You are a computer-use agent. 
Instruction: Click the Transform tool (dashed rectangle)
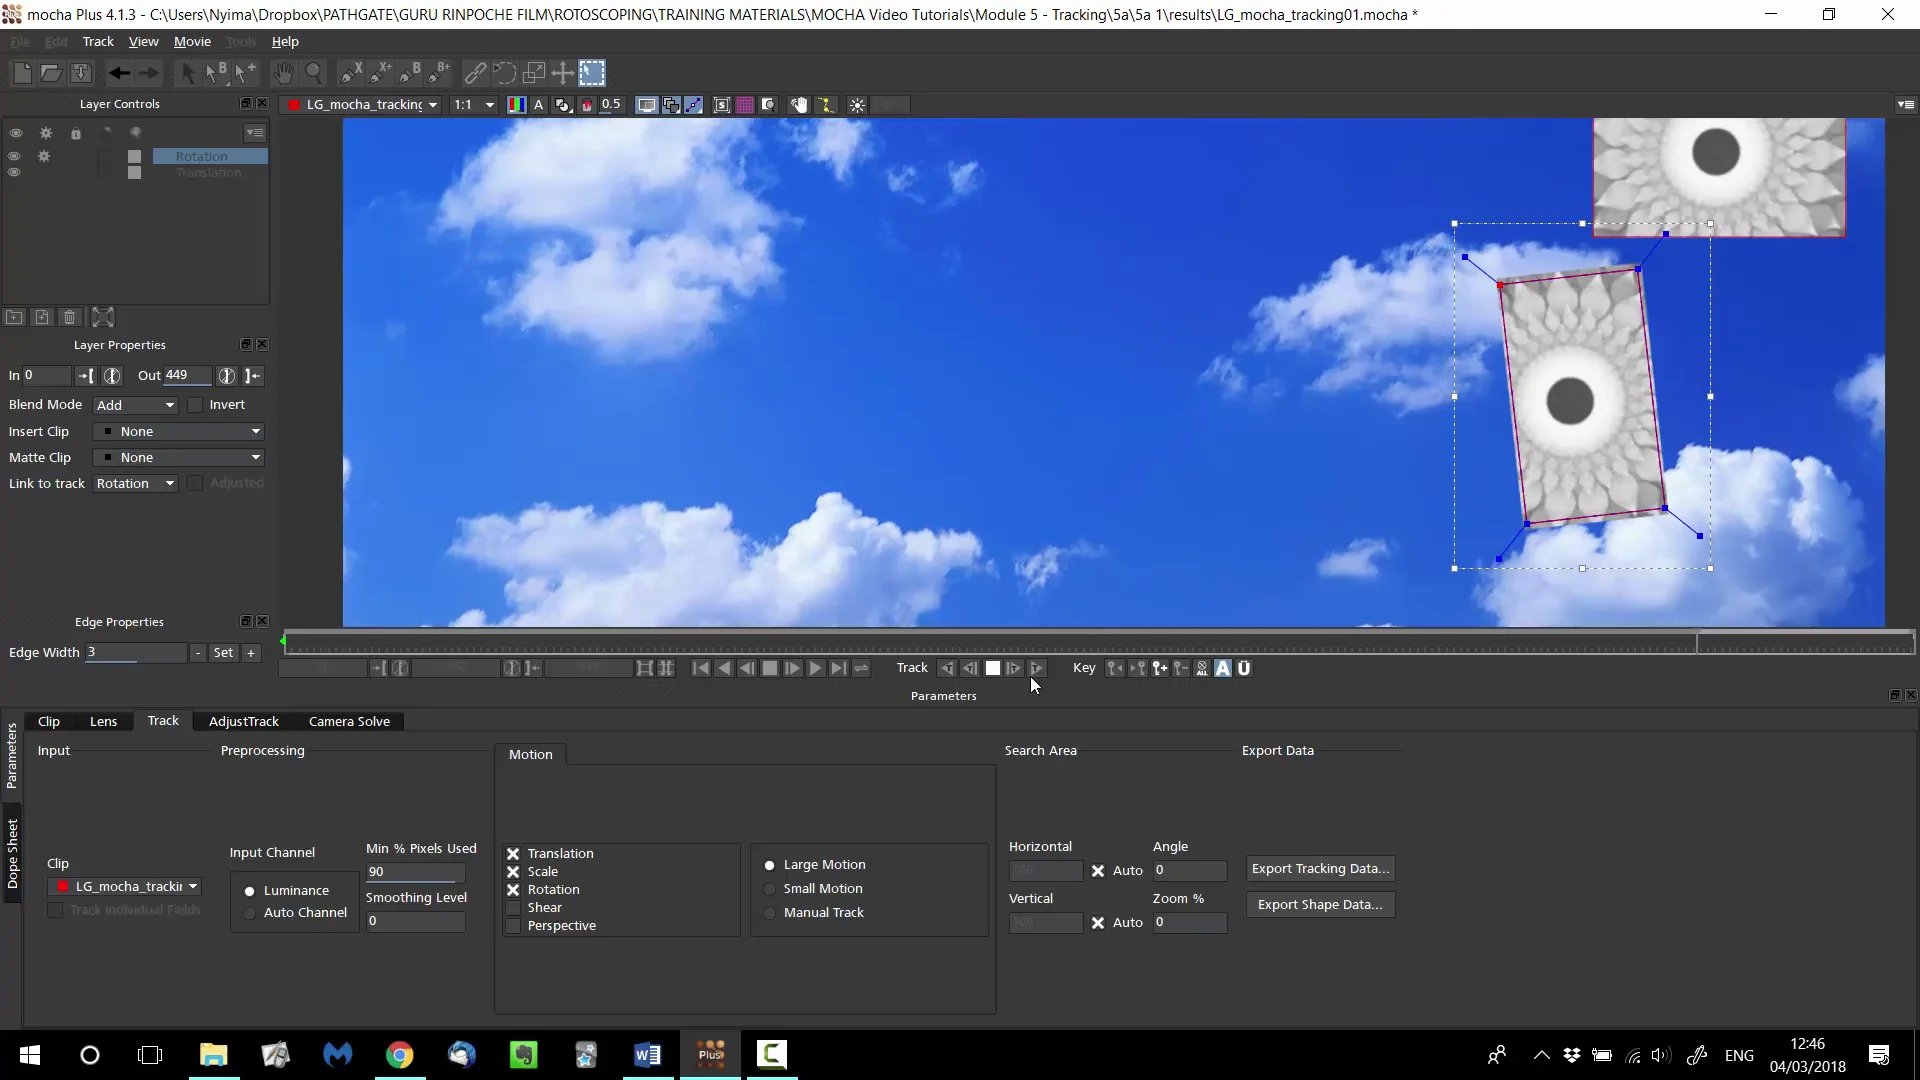(x=592, y=73)
